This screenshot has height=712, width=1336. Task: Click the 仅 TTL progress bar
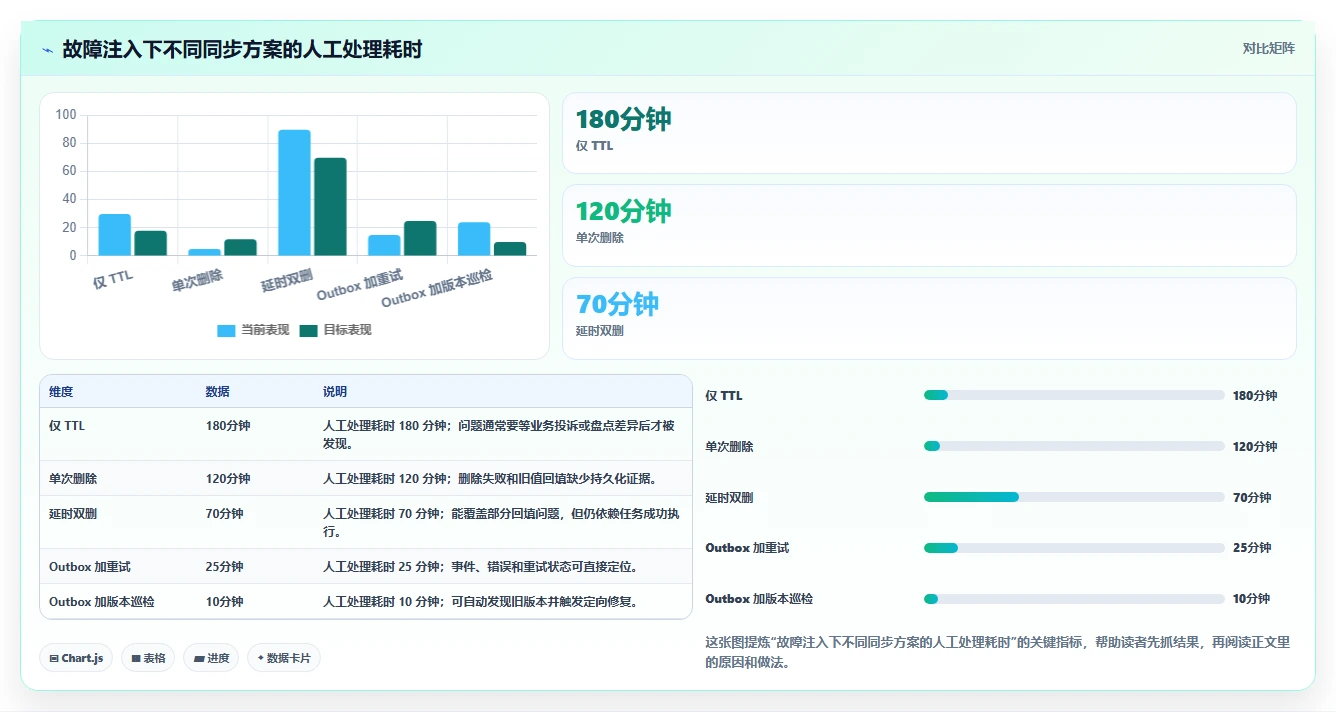click(1074, 396)
